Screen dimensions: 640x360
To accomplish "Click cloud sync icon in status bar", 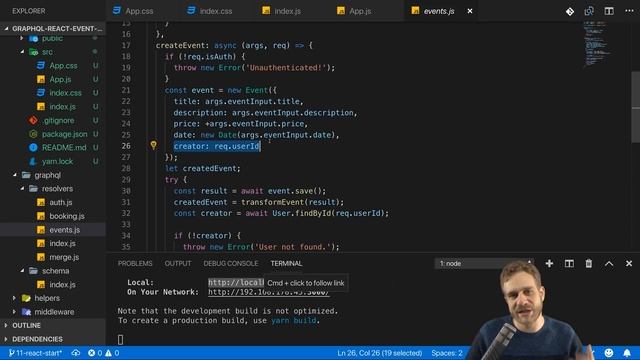I will [x=76, y=353].
